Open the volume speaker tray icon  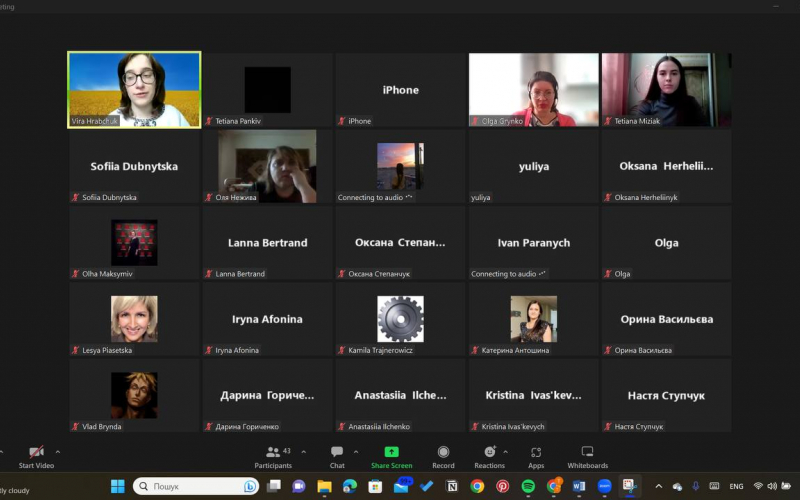tap(772, 486)
